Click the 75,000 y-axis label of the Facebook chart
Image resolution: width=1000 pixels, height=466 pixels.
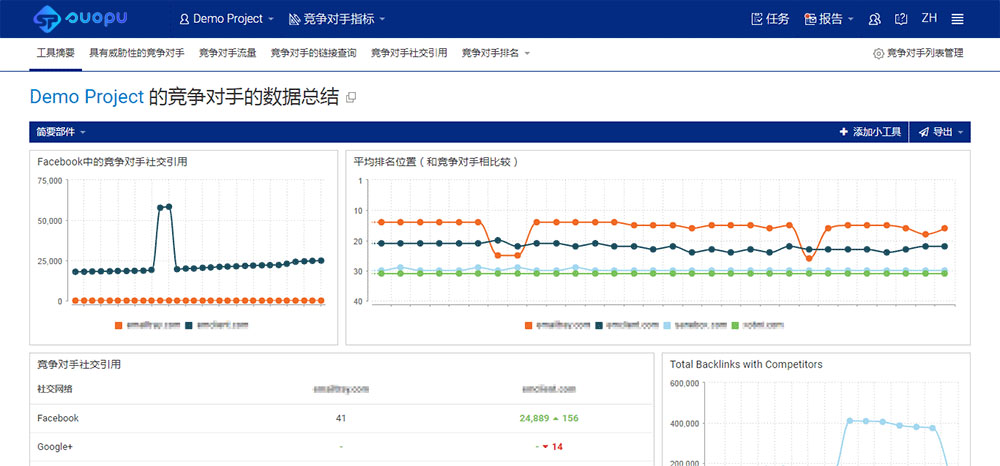pos(49,180)
